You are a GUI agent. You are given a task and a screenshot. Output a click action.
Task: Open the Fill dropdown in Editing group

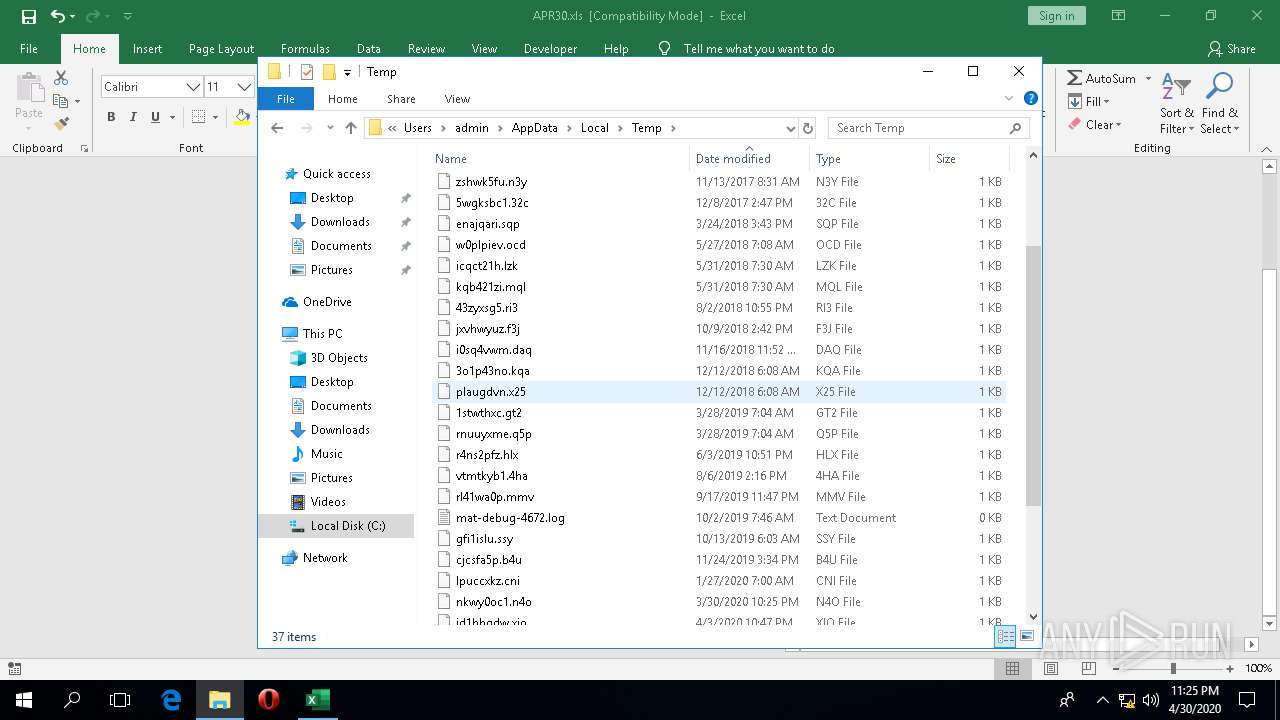point(1089,101)
